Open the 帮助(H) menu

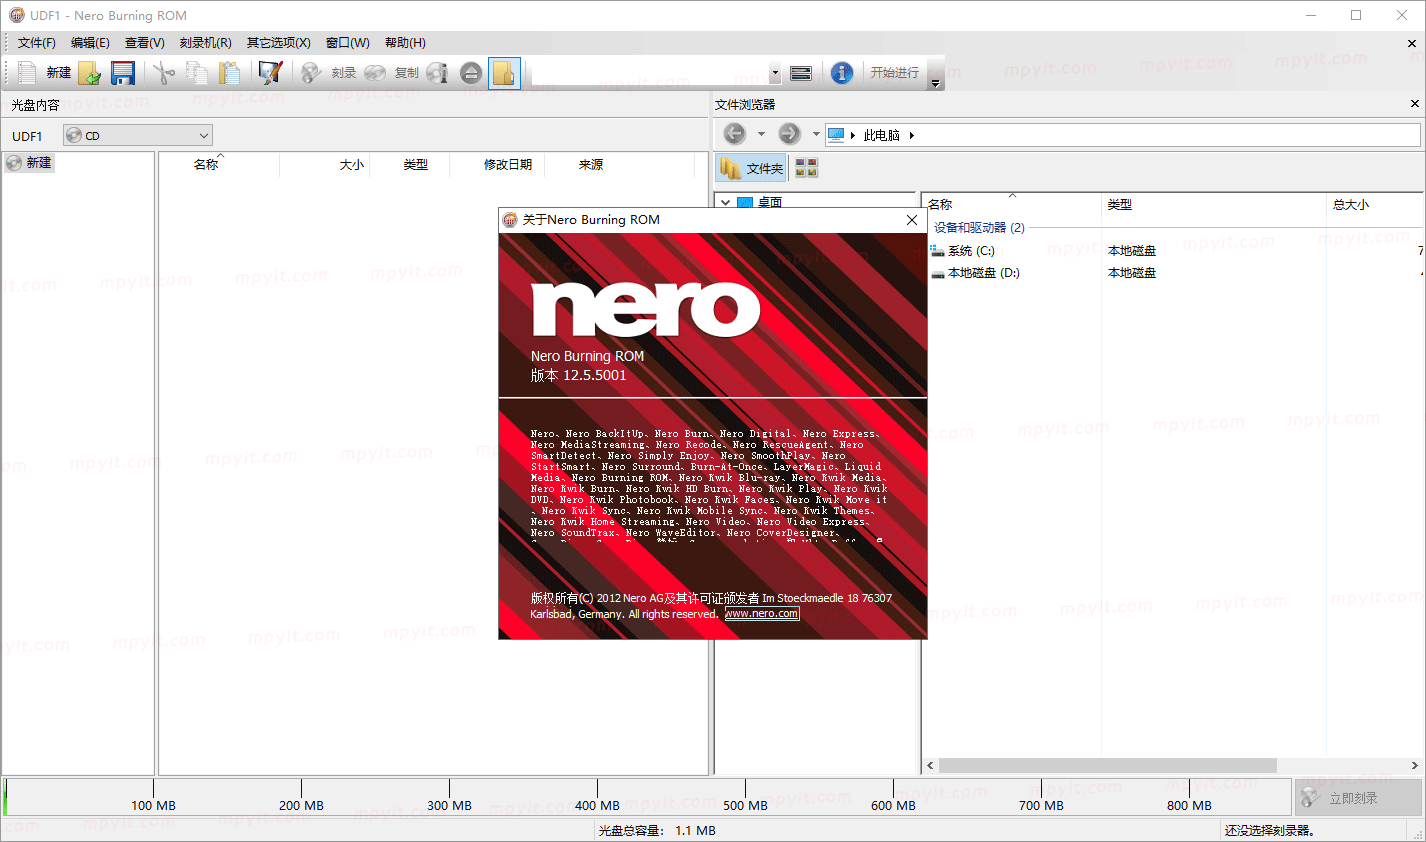pos(405,43)
